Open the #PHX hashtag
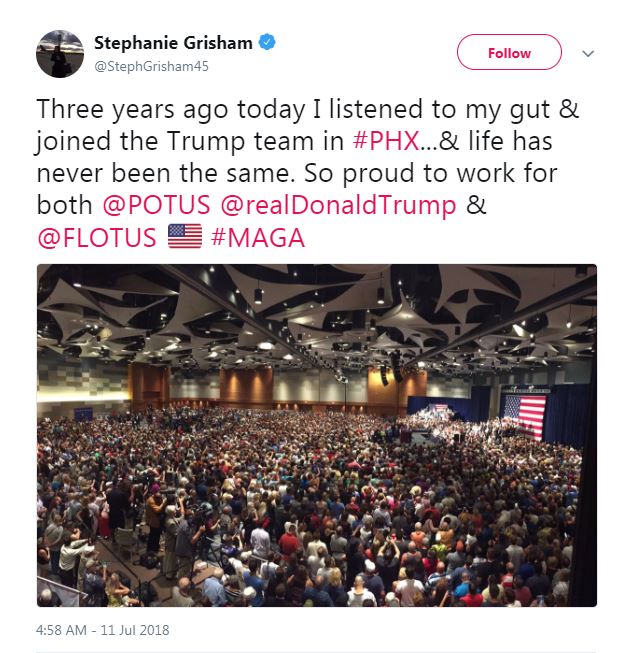632x653 pixels. pyautogui.click(x=386, y=141)
